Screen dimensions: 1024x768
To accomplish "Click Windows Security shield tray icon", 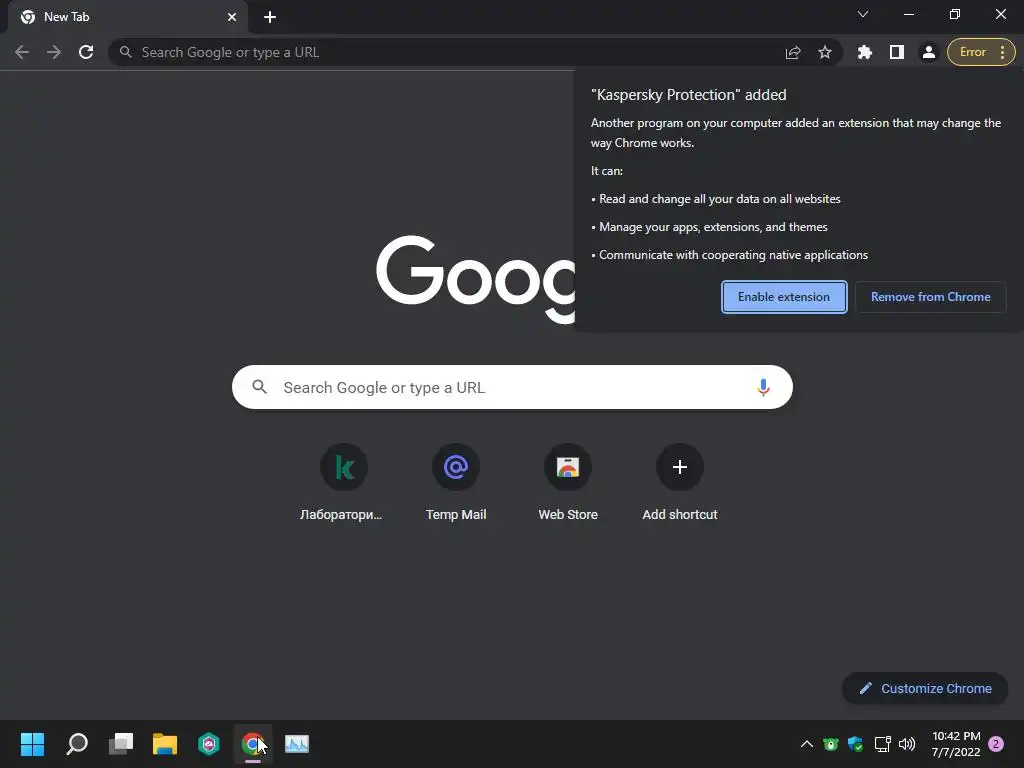I will [x=856, y=744].
